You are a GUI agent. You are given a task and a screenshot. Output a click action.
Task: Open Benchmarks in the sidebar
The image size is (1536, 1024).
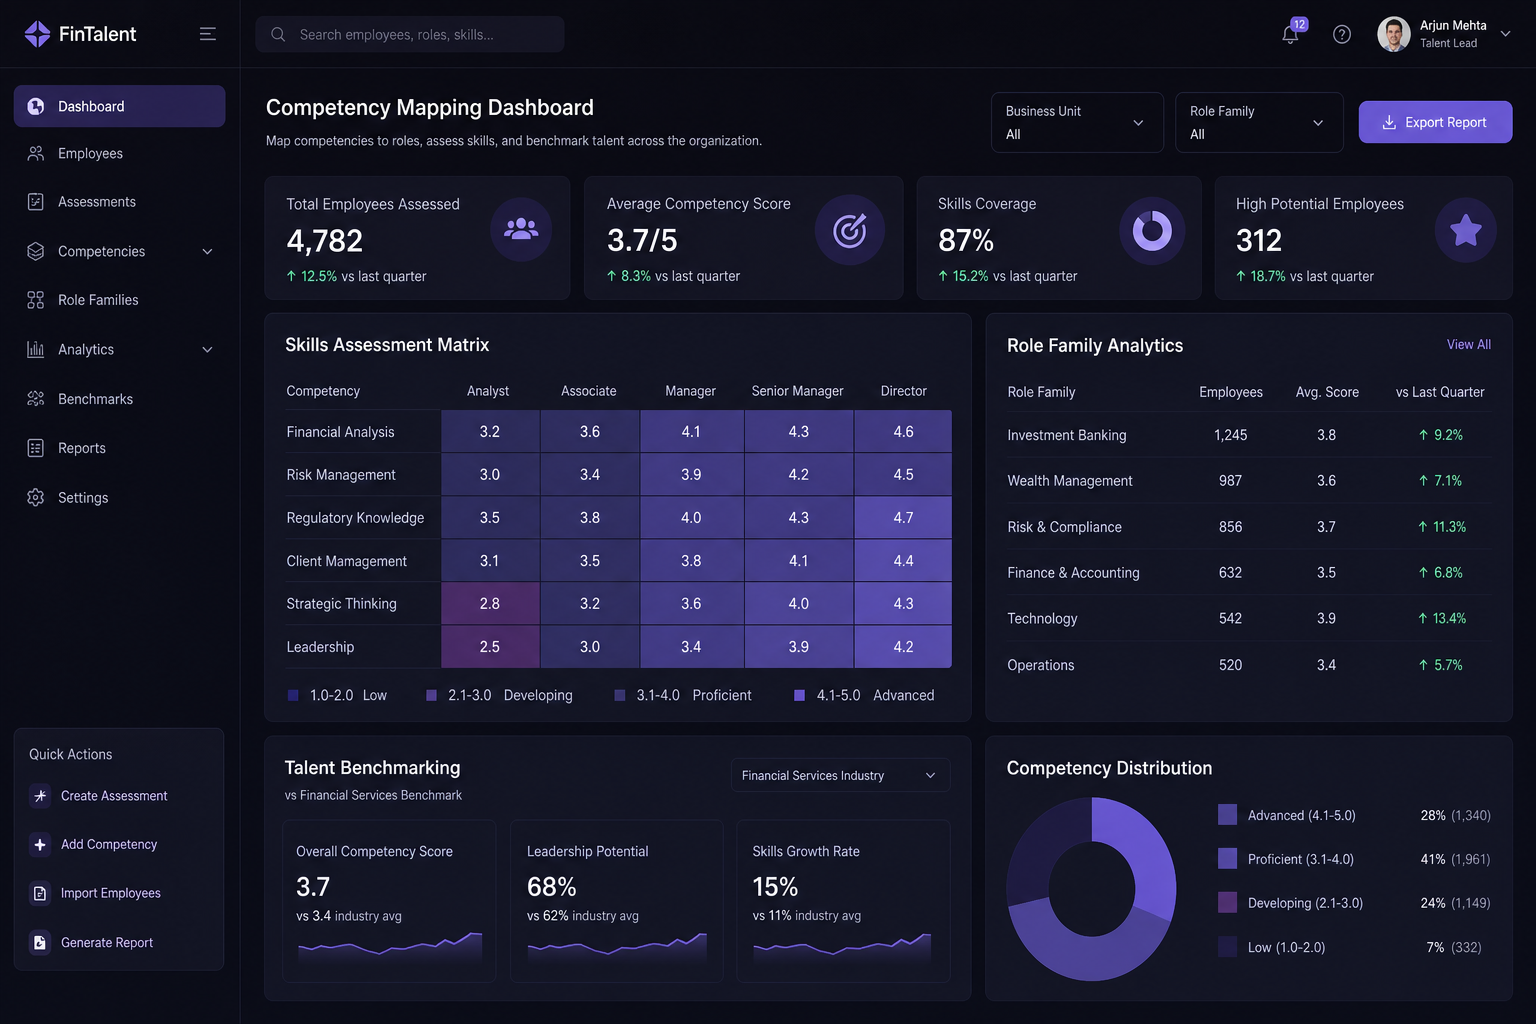click(119, 399)
